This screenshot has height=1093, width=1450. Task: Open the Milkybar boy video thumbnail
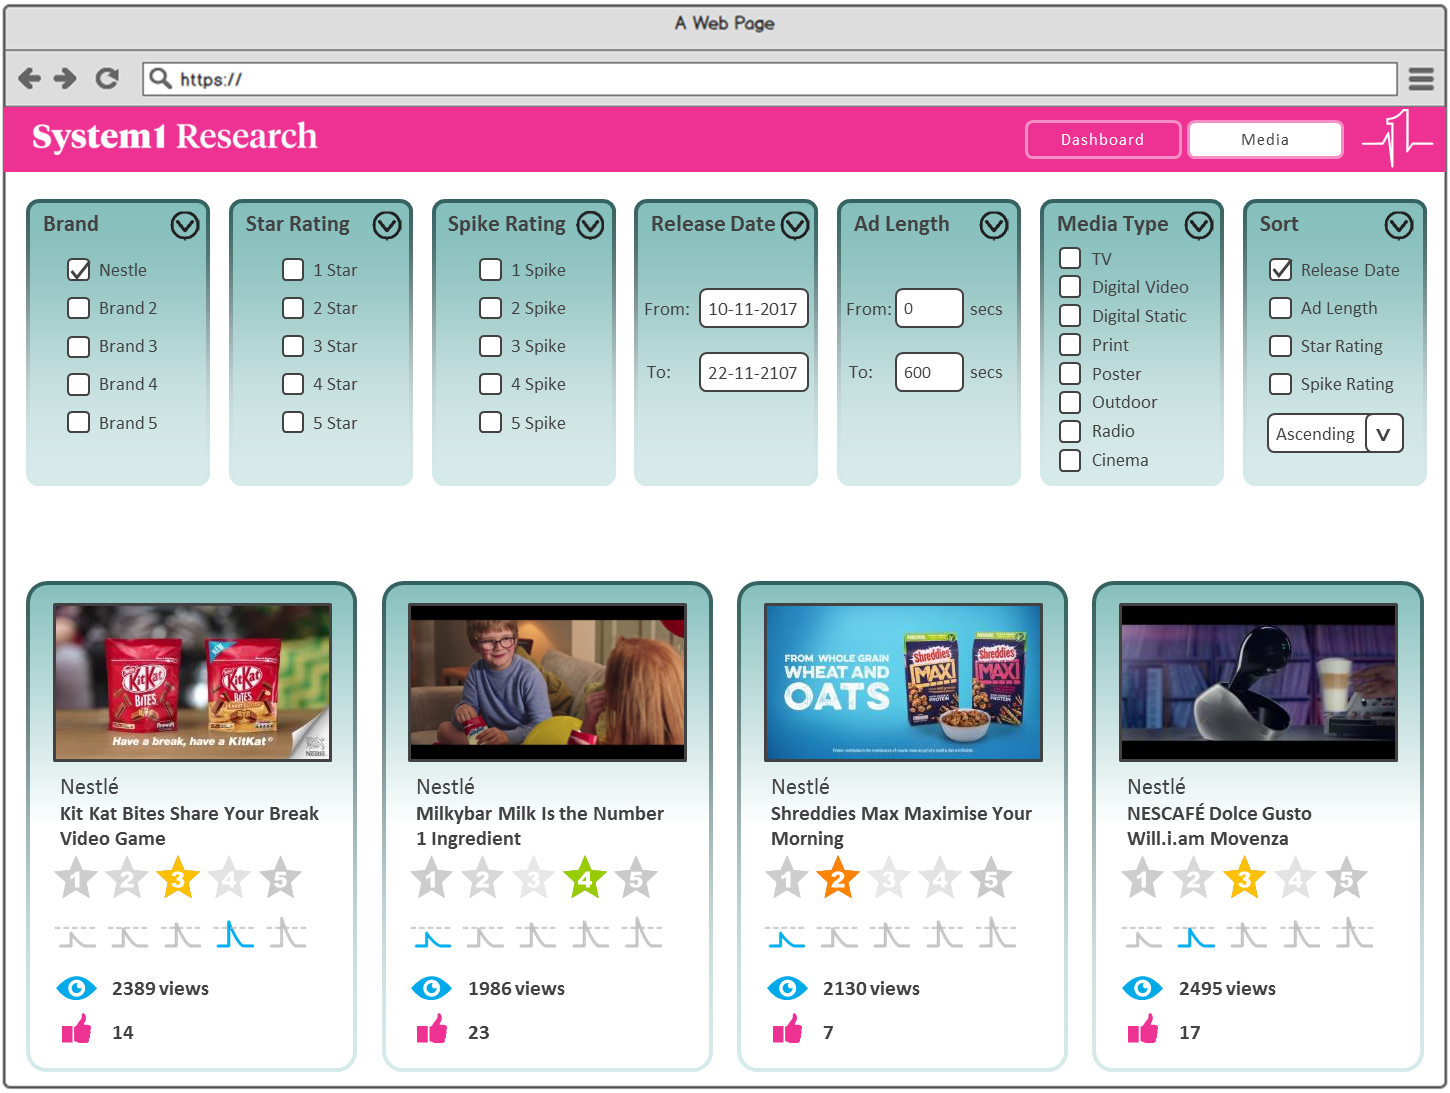(x=548, y=682)
